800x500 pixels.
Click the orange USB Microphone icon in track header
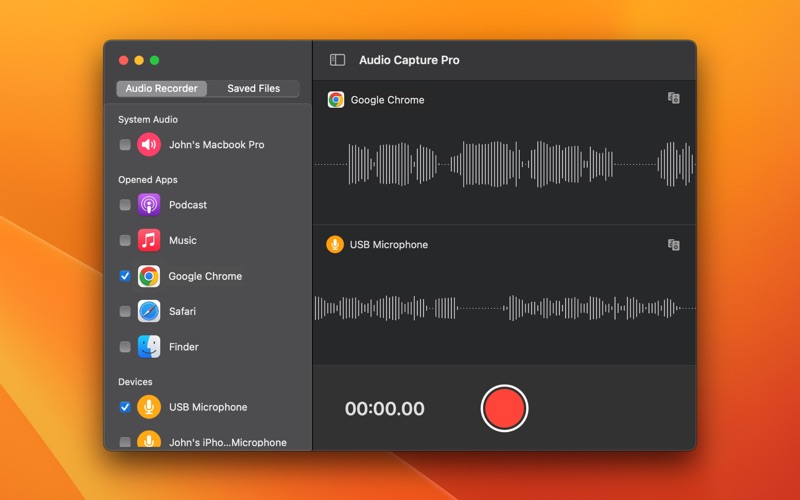pos(335,244)
